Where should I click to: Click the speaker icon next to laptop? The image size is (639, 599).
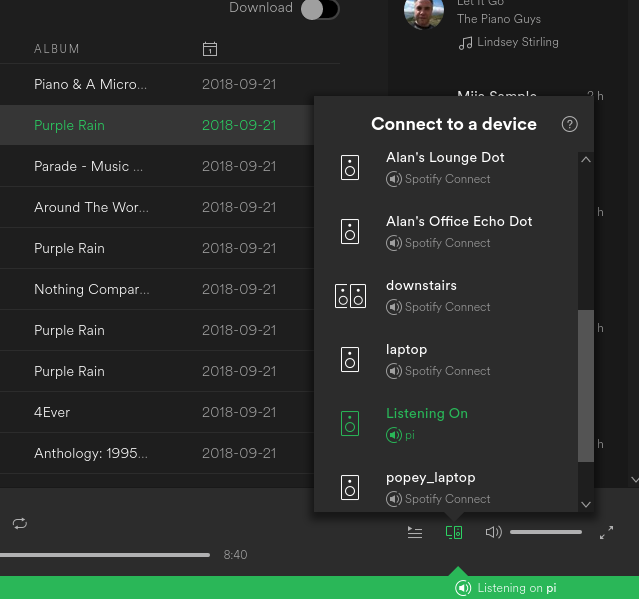(x=350, y=359)
